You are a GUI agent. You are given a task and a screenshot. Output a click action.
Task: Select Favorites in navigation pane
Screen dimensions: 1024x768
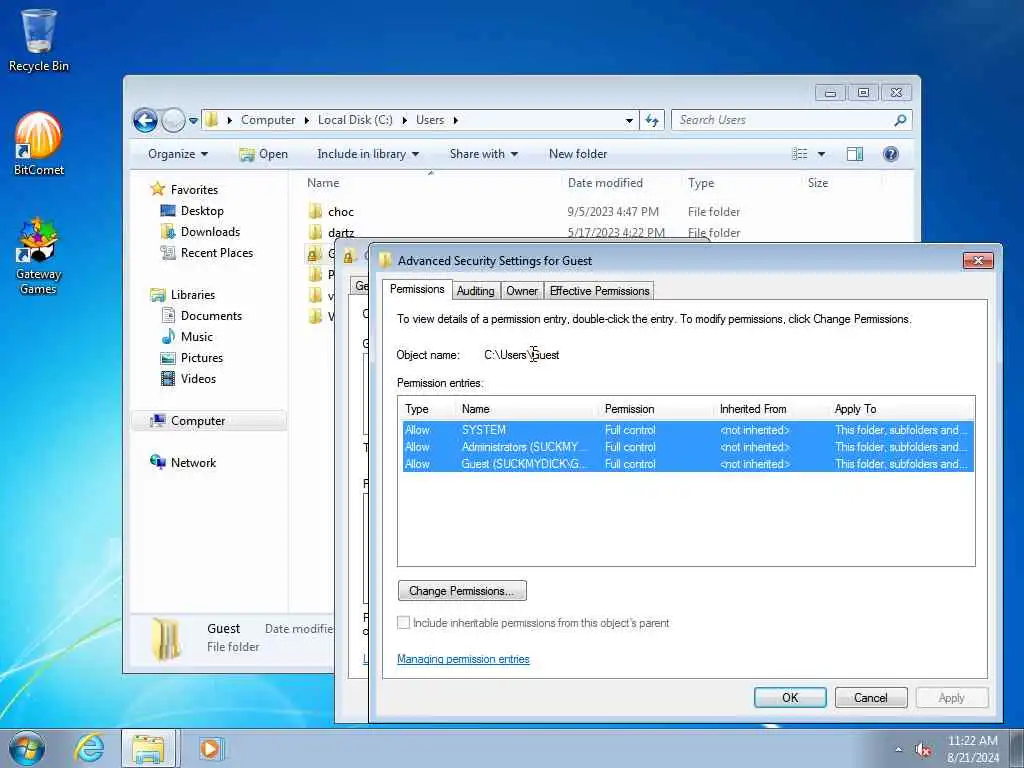point(194,189)
